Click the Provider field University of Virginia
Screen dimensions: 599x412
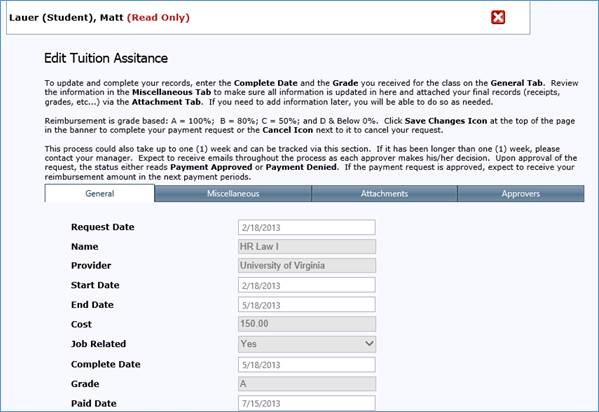tap(307, 266)
